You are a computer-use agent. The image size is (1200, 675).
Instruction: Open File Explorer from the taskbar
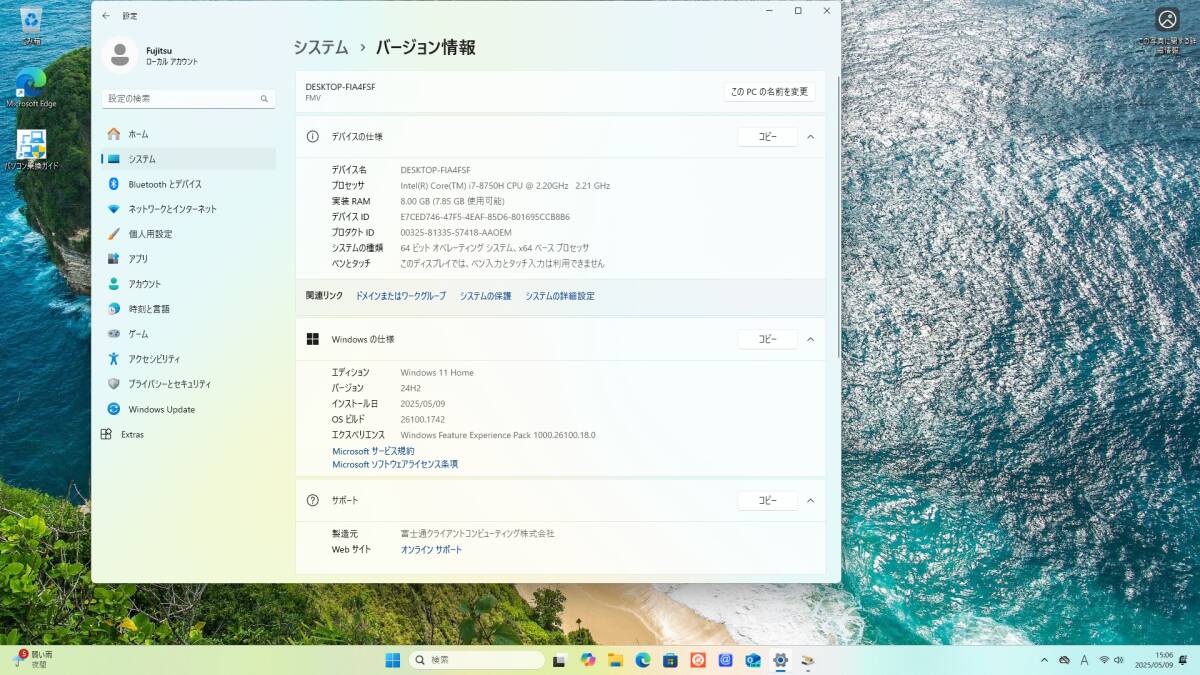point(616,660)
